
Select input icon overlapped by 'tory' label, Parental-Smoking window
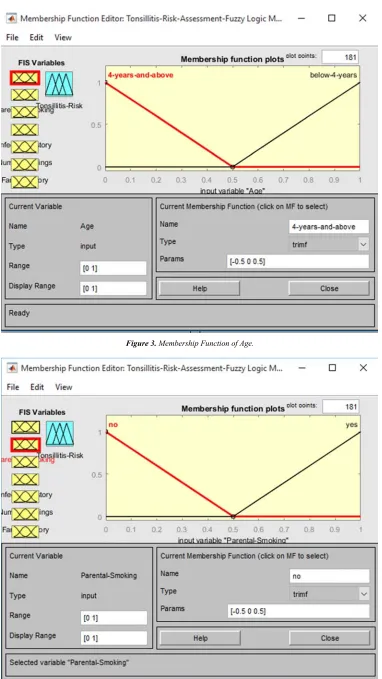[x=26, y=497]
